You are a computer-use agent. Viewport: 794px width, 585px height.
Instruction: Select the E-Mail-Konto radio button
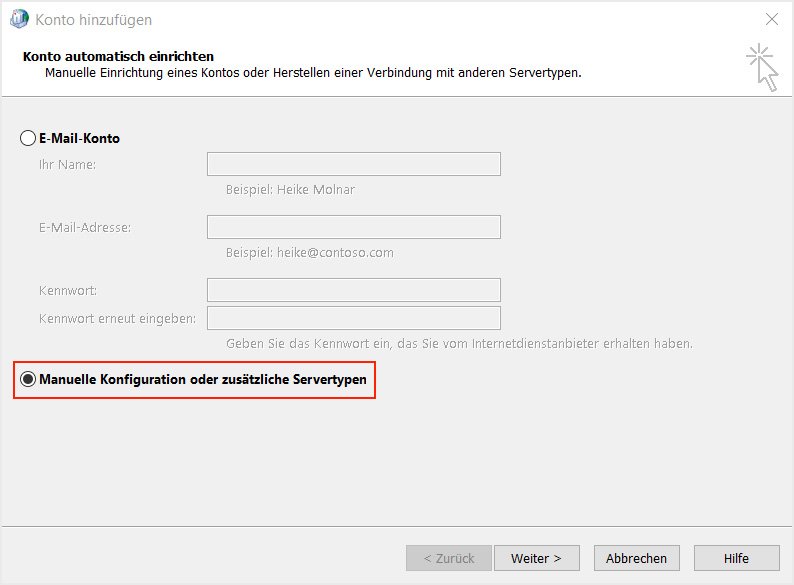click(28, 138)
